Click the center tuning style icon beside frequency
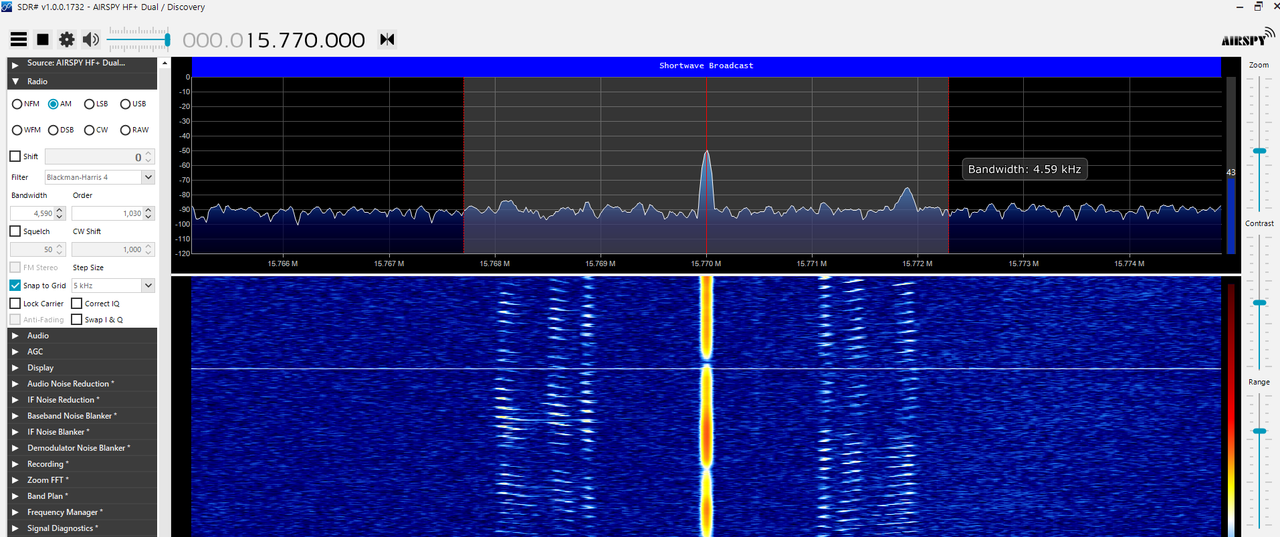 click(x=387, y=40)
